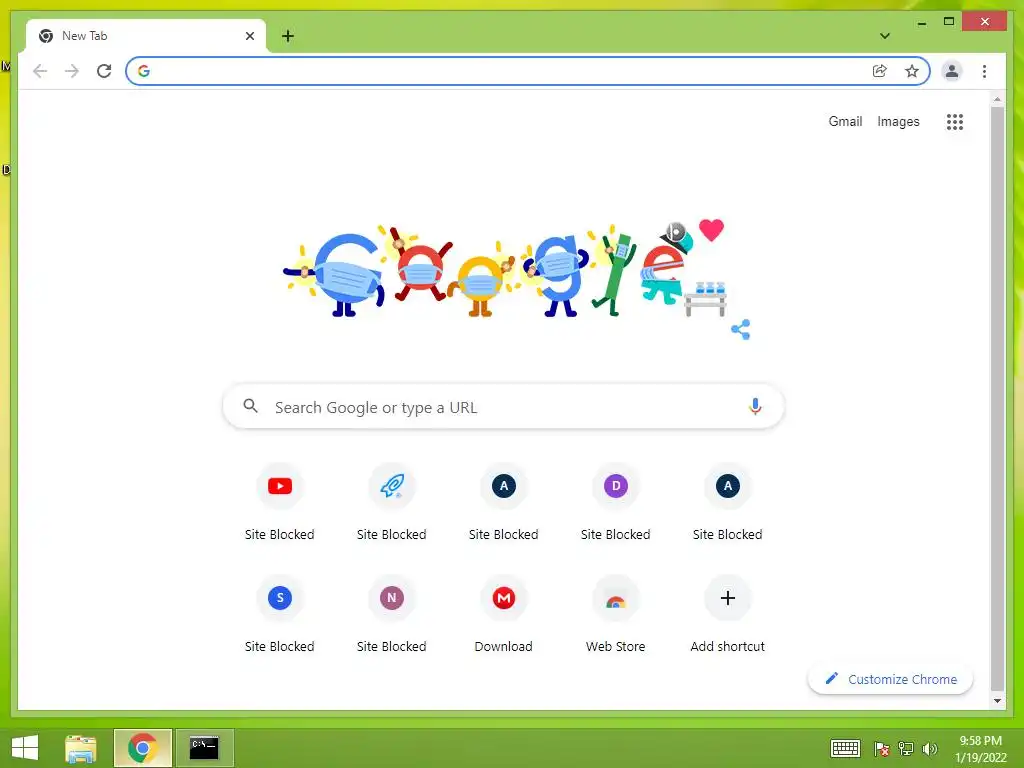Viewport: 1024px width, 768px height.
Task: Open the on-screen keyboard tray icon
Action: tap(845, 748)
